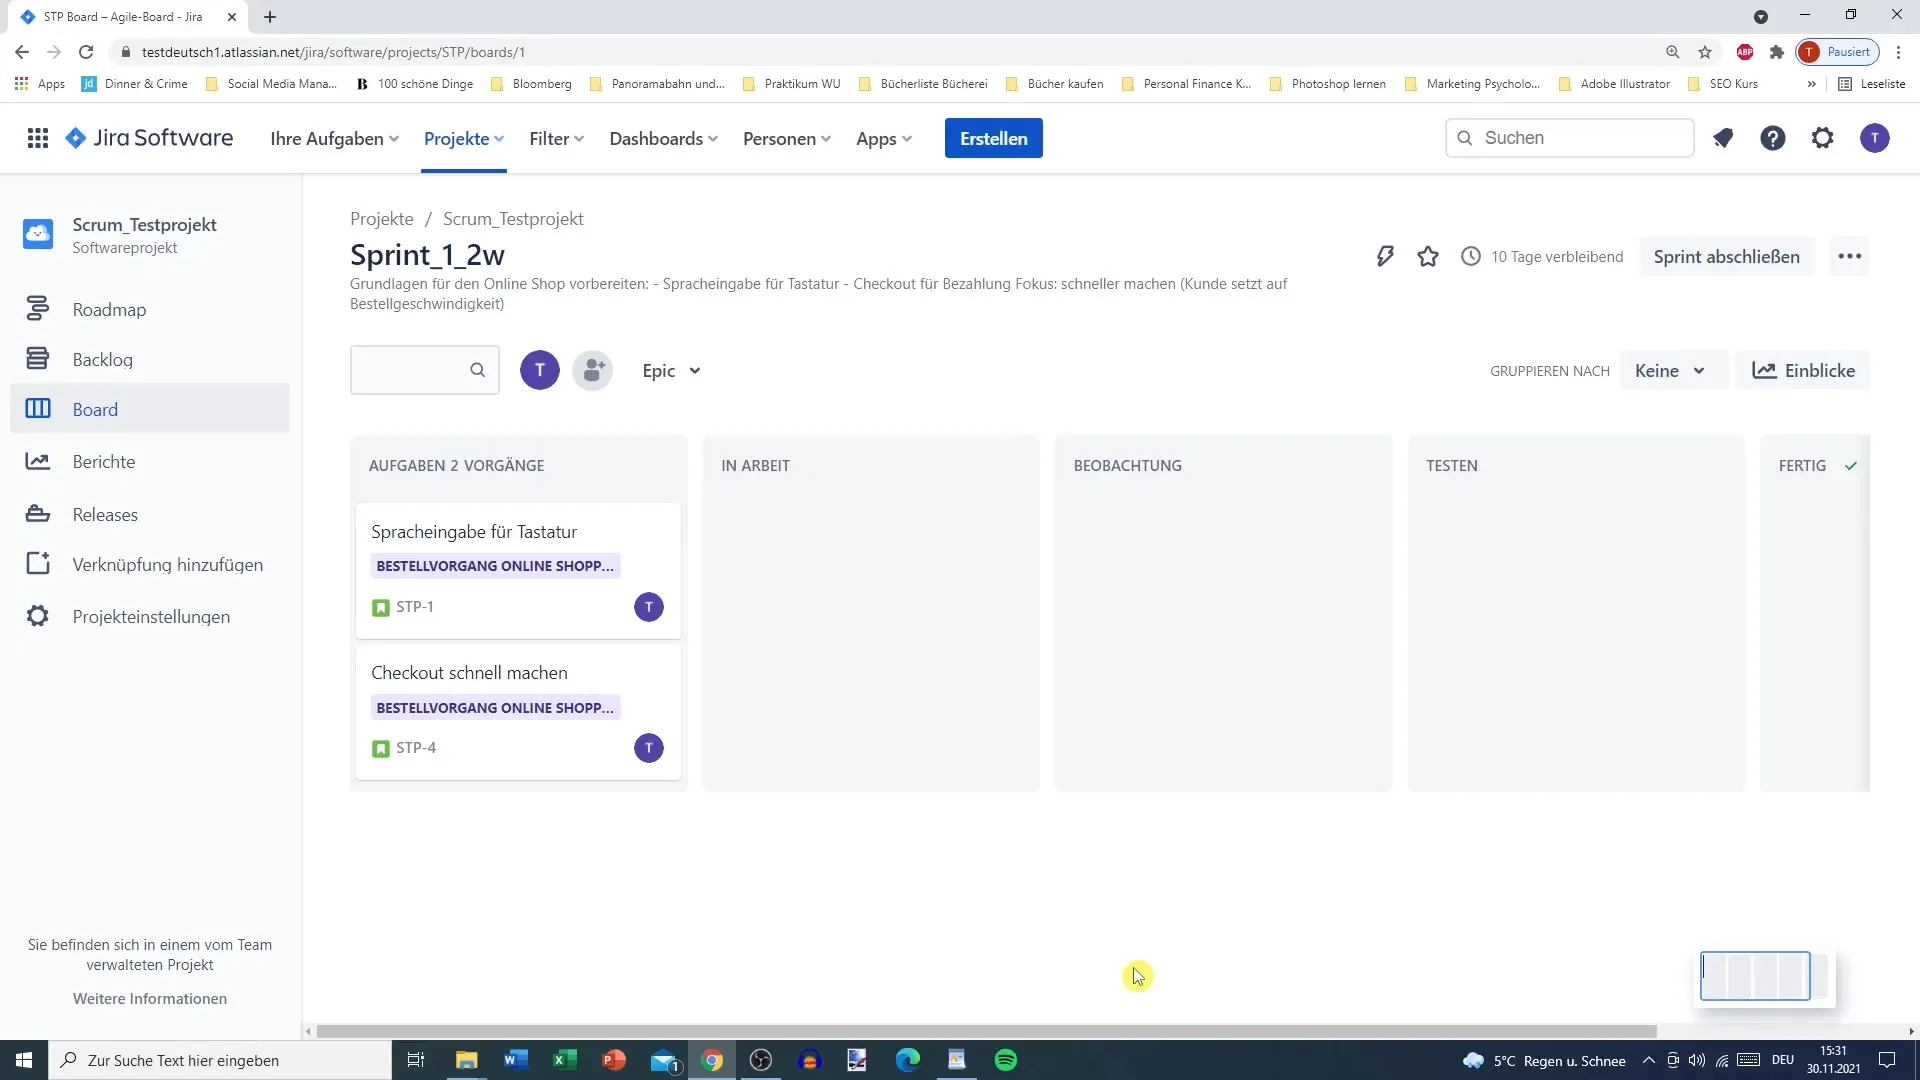Click the horizontal scrollbar at bottom
Viewport: 1920px width, 1080px height.
click(981, 1029)
